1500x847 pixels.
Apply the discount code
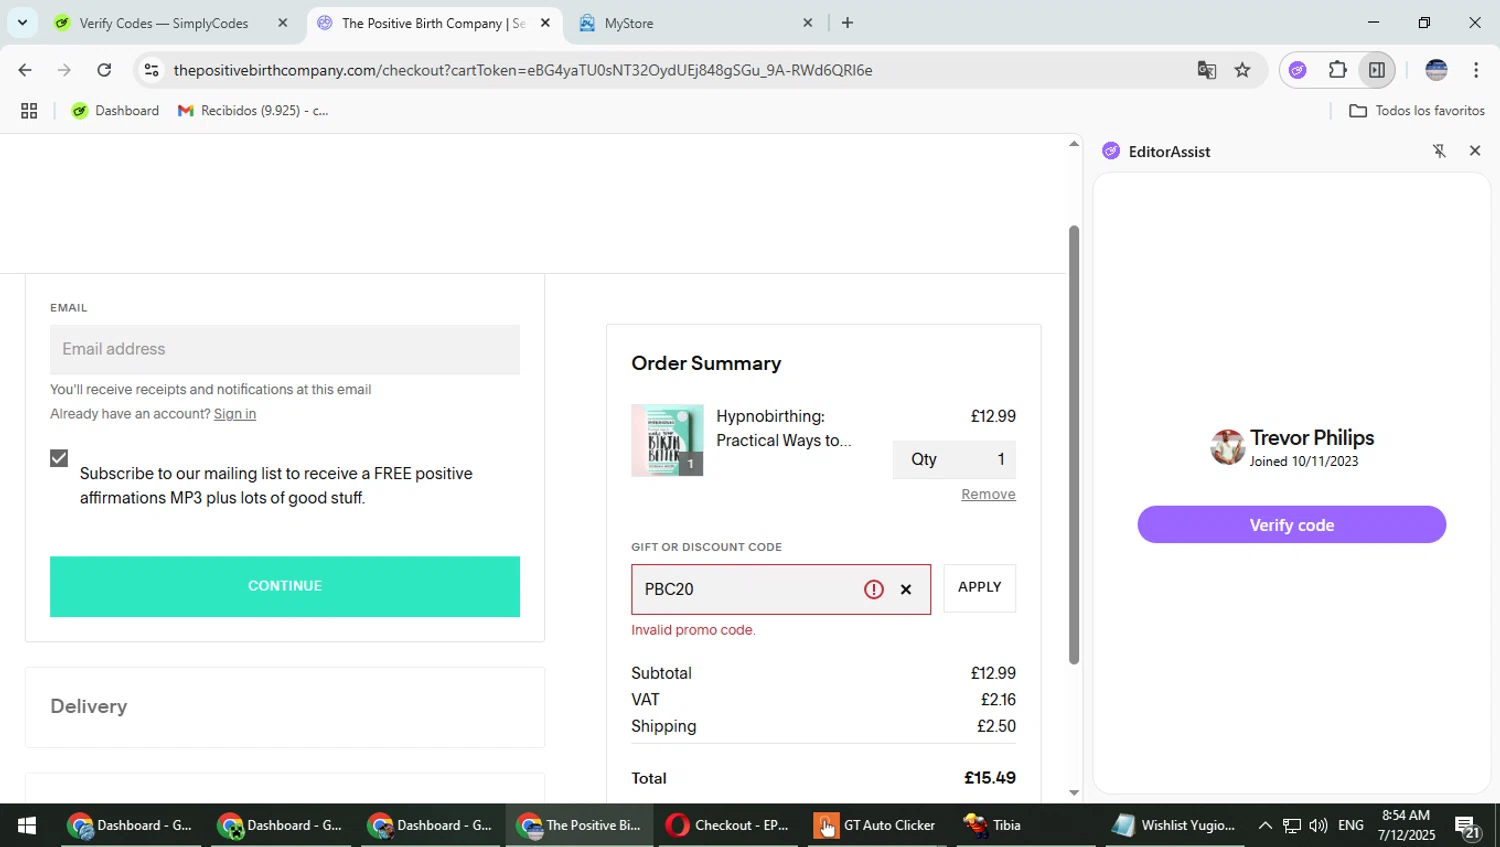tap(980, 587)
